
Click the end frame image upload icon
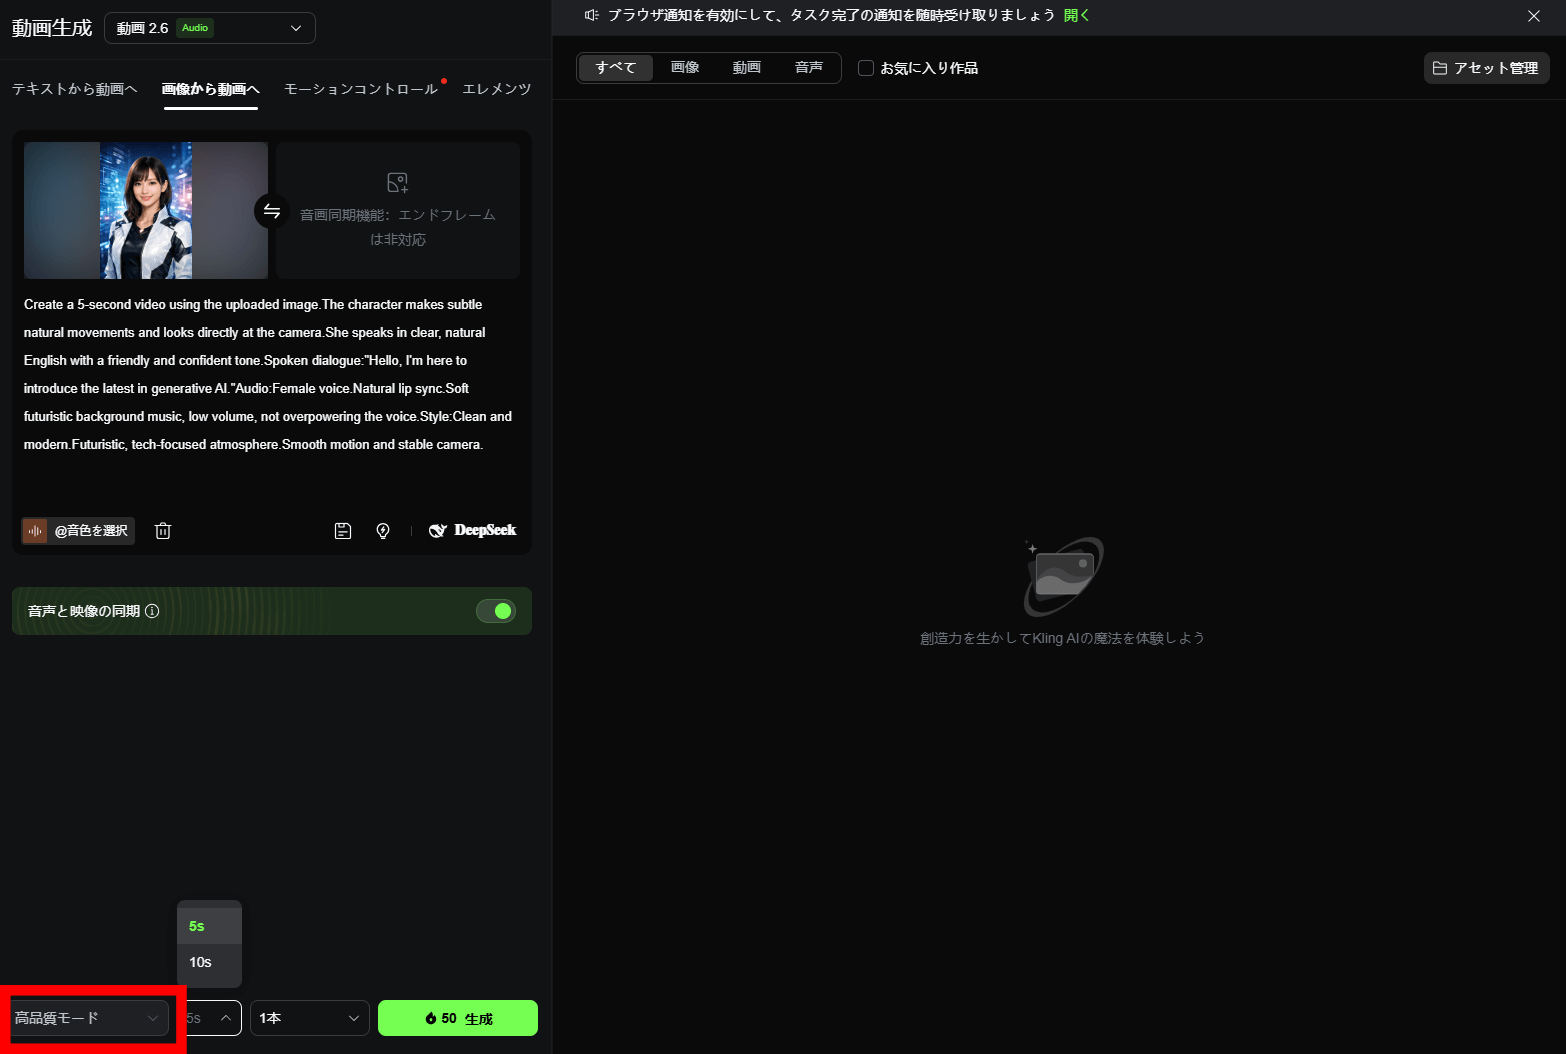pos(397,183)
